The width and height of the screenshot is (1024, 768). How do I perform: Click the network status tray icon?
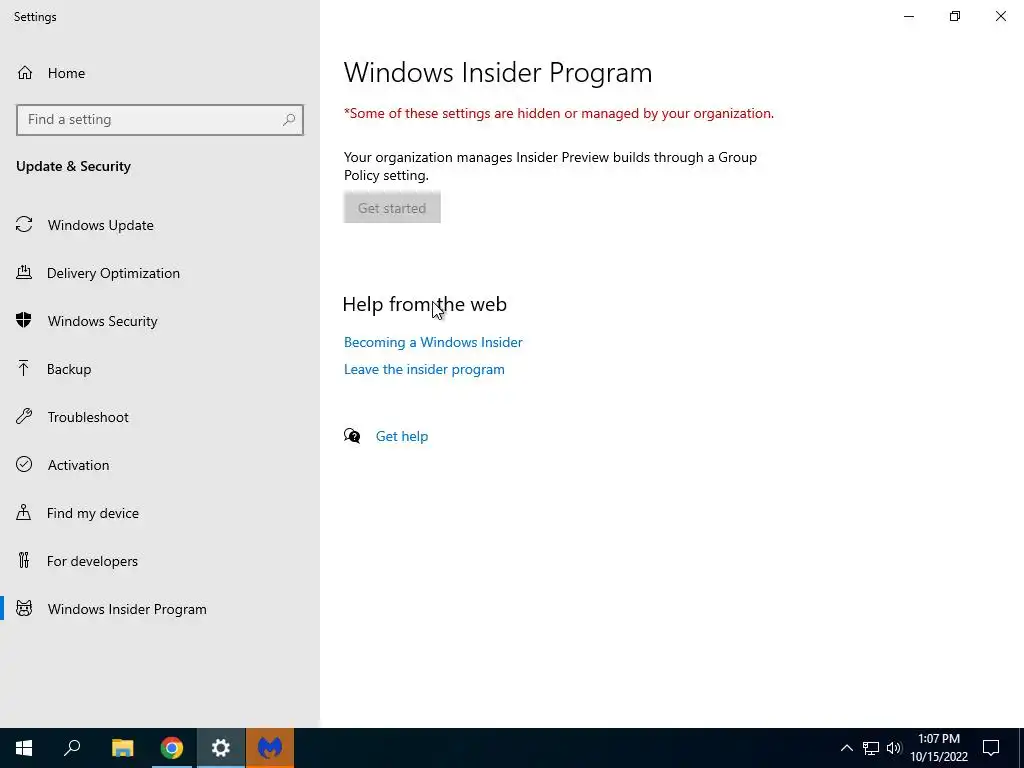click(871, 748)
